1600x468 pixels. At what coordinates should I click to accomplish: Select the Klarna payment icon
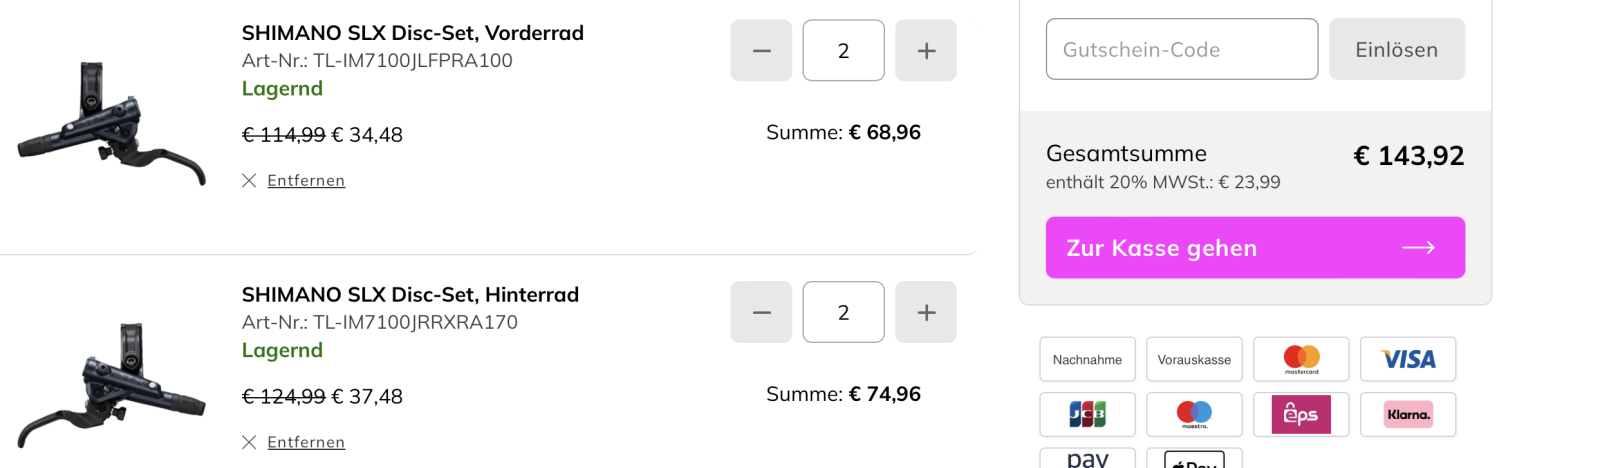pyautogui.click(x=1408, y=414)
